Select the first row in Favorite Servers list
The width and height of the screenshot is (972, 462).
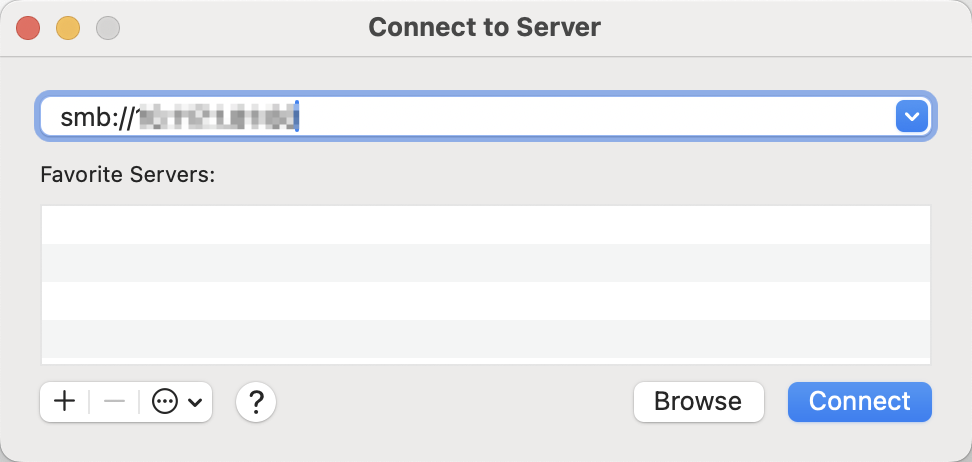486,225
